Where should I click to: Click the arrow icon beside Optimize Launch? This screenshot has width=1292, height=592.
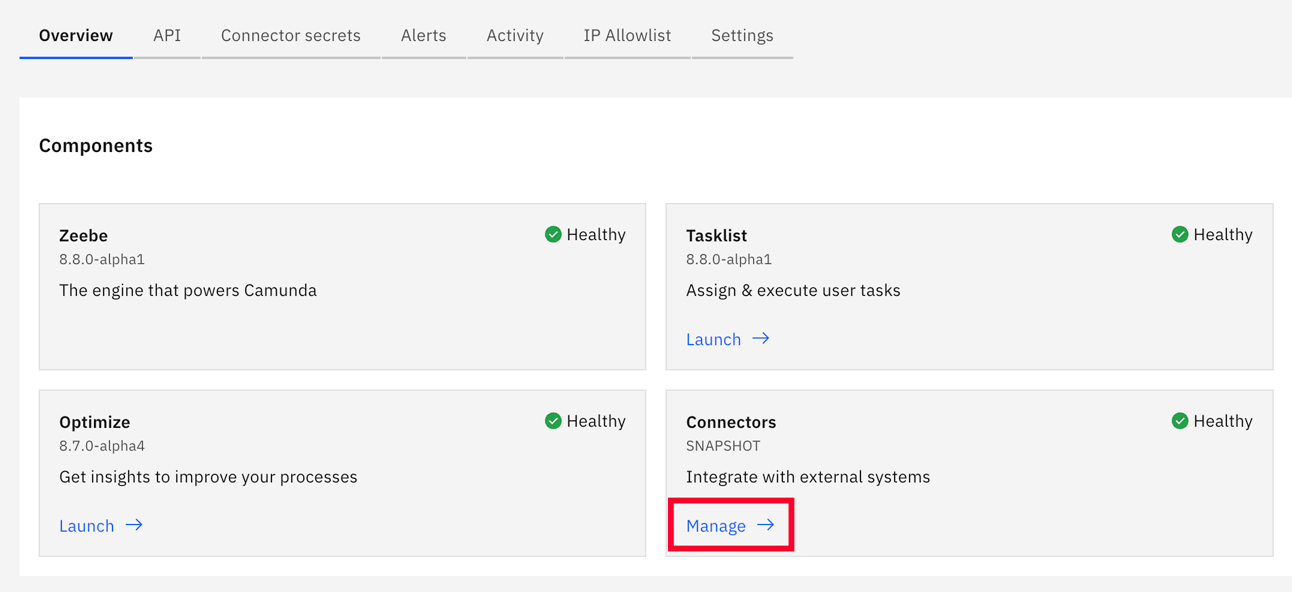135,525
